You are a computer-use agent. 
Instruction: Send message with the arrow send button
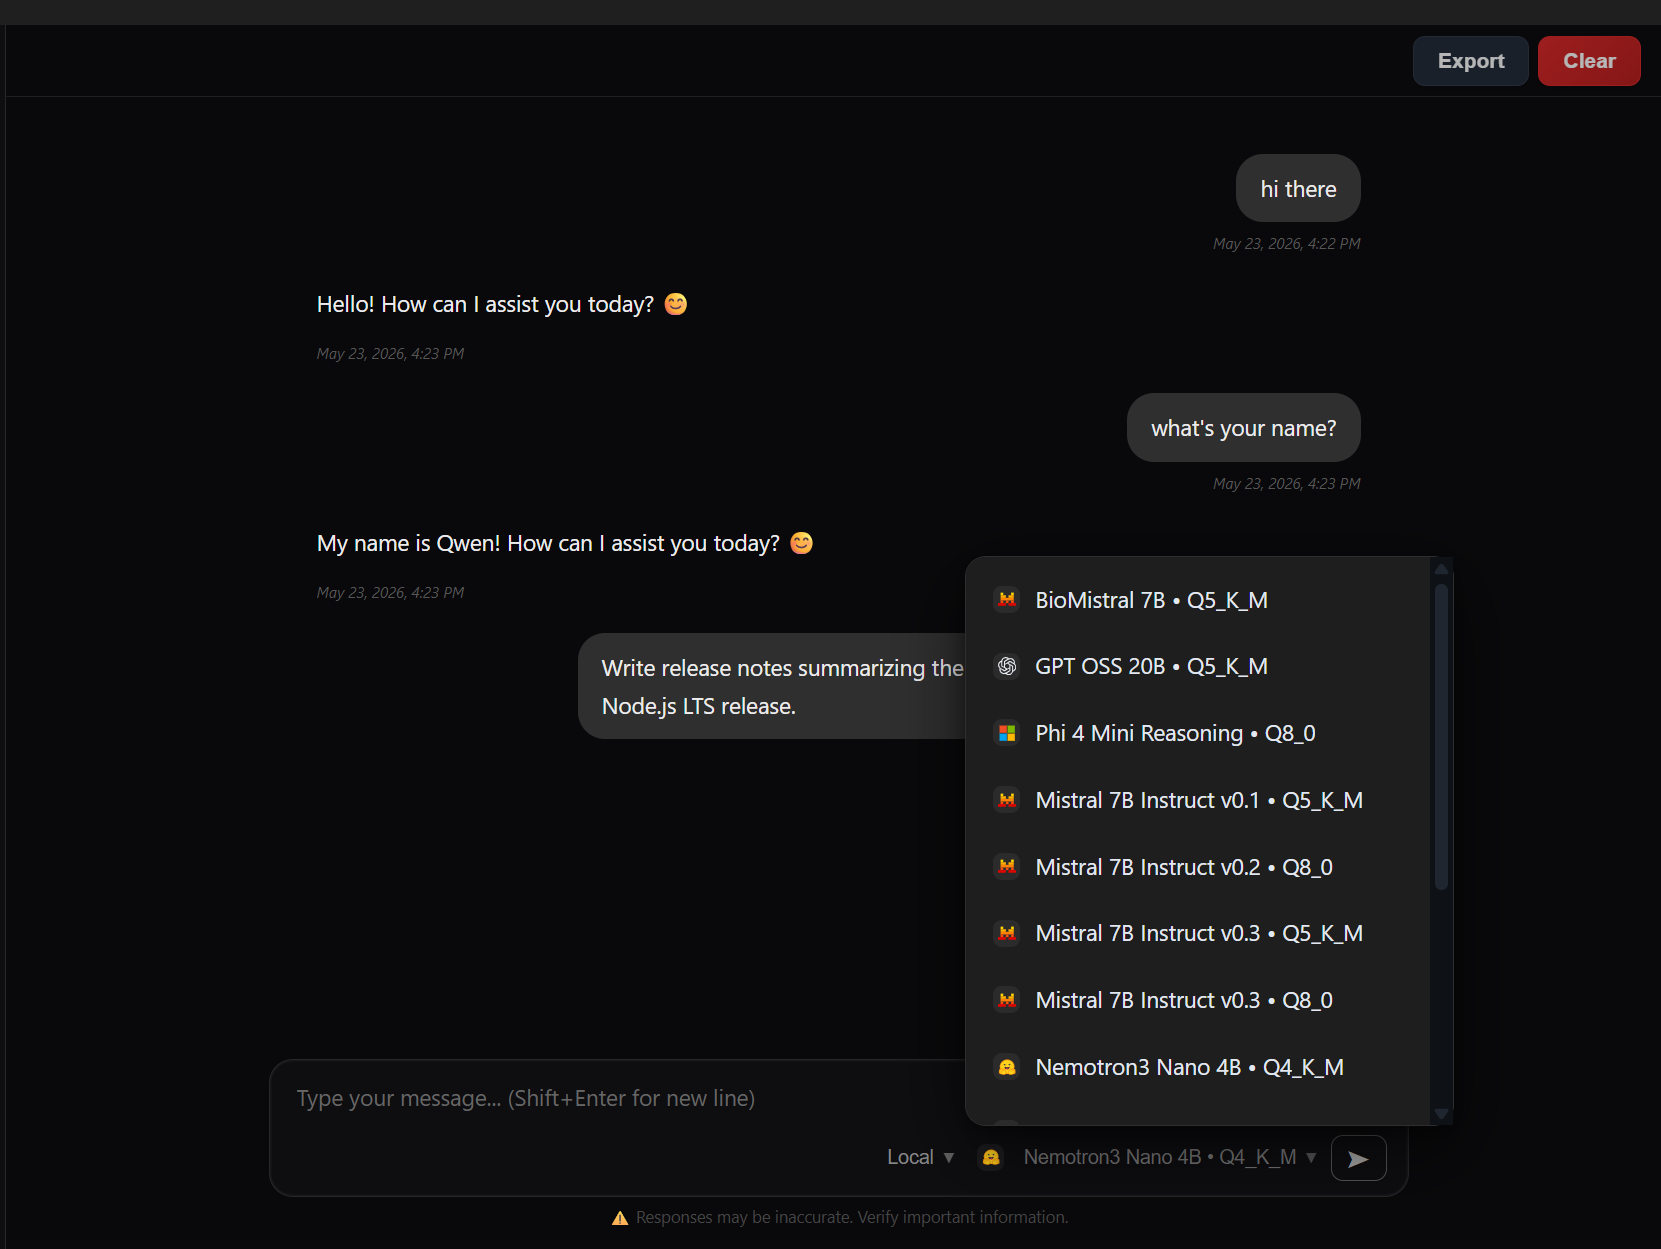(1358, 1158)
